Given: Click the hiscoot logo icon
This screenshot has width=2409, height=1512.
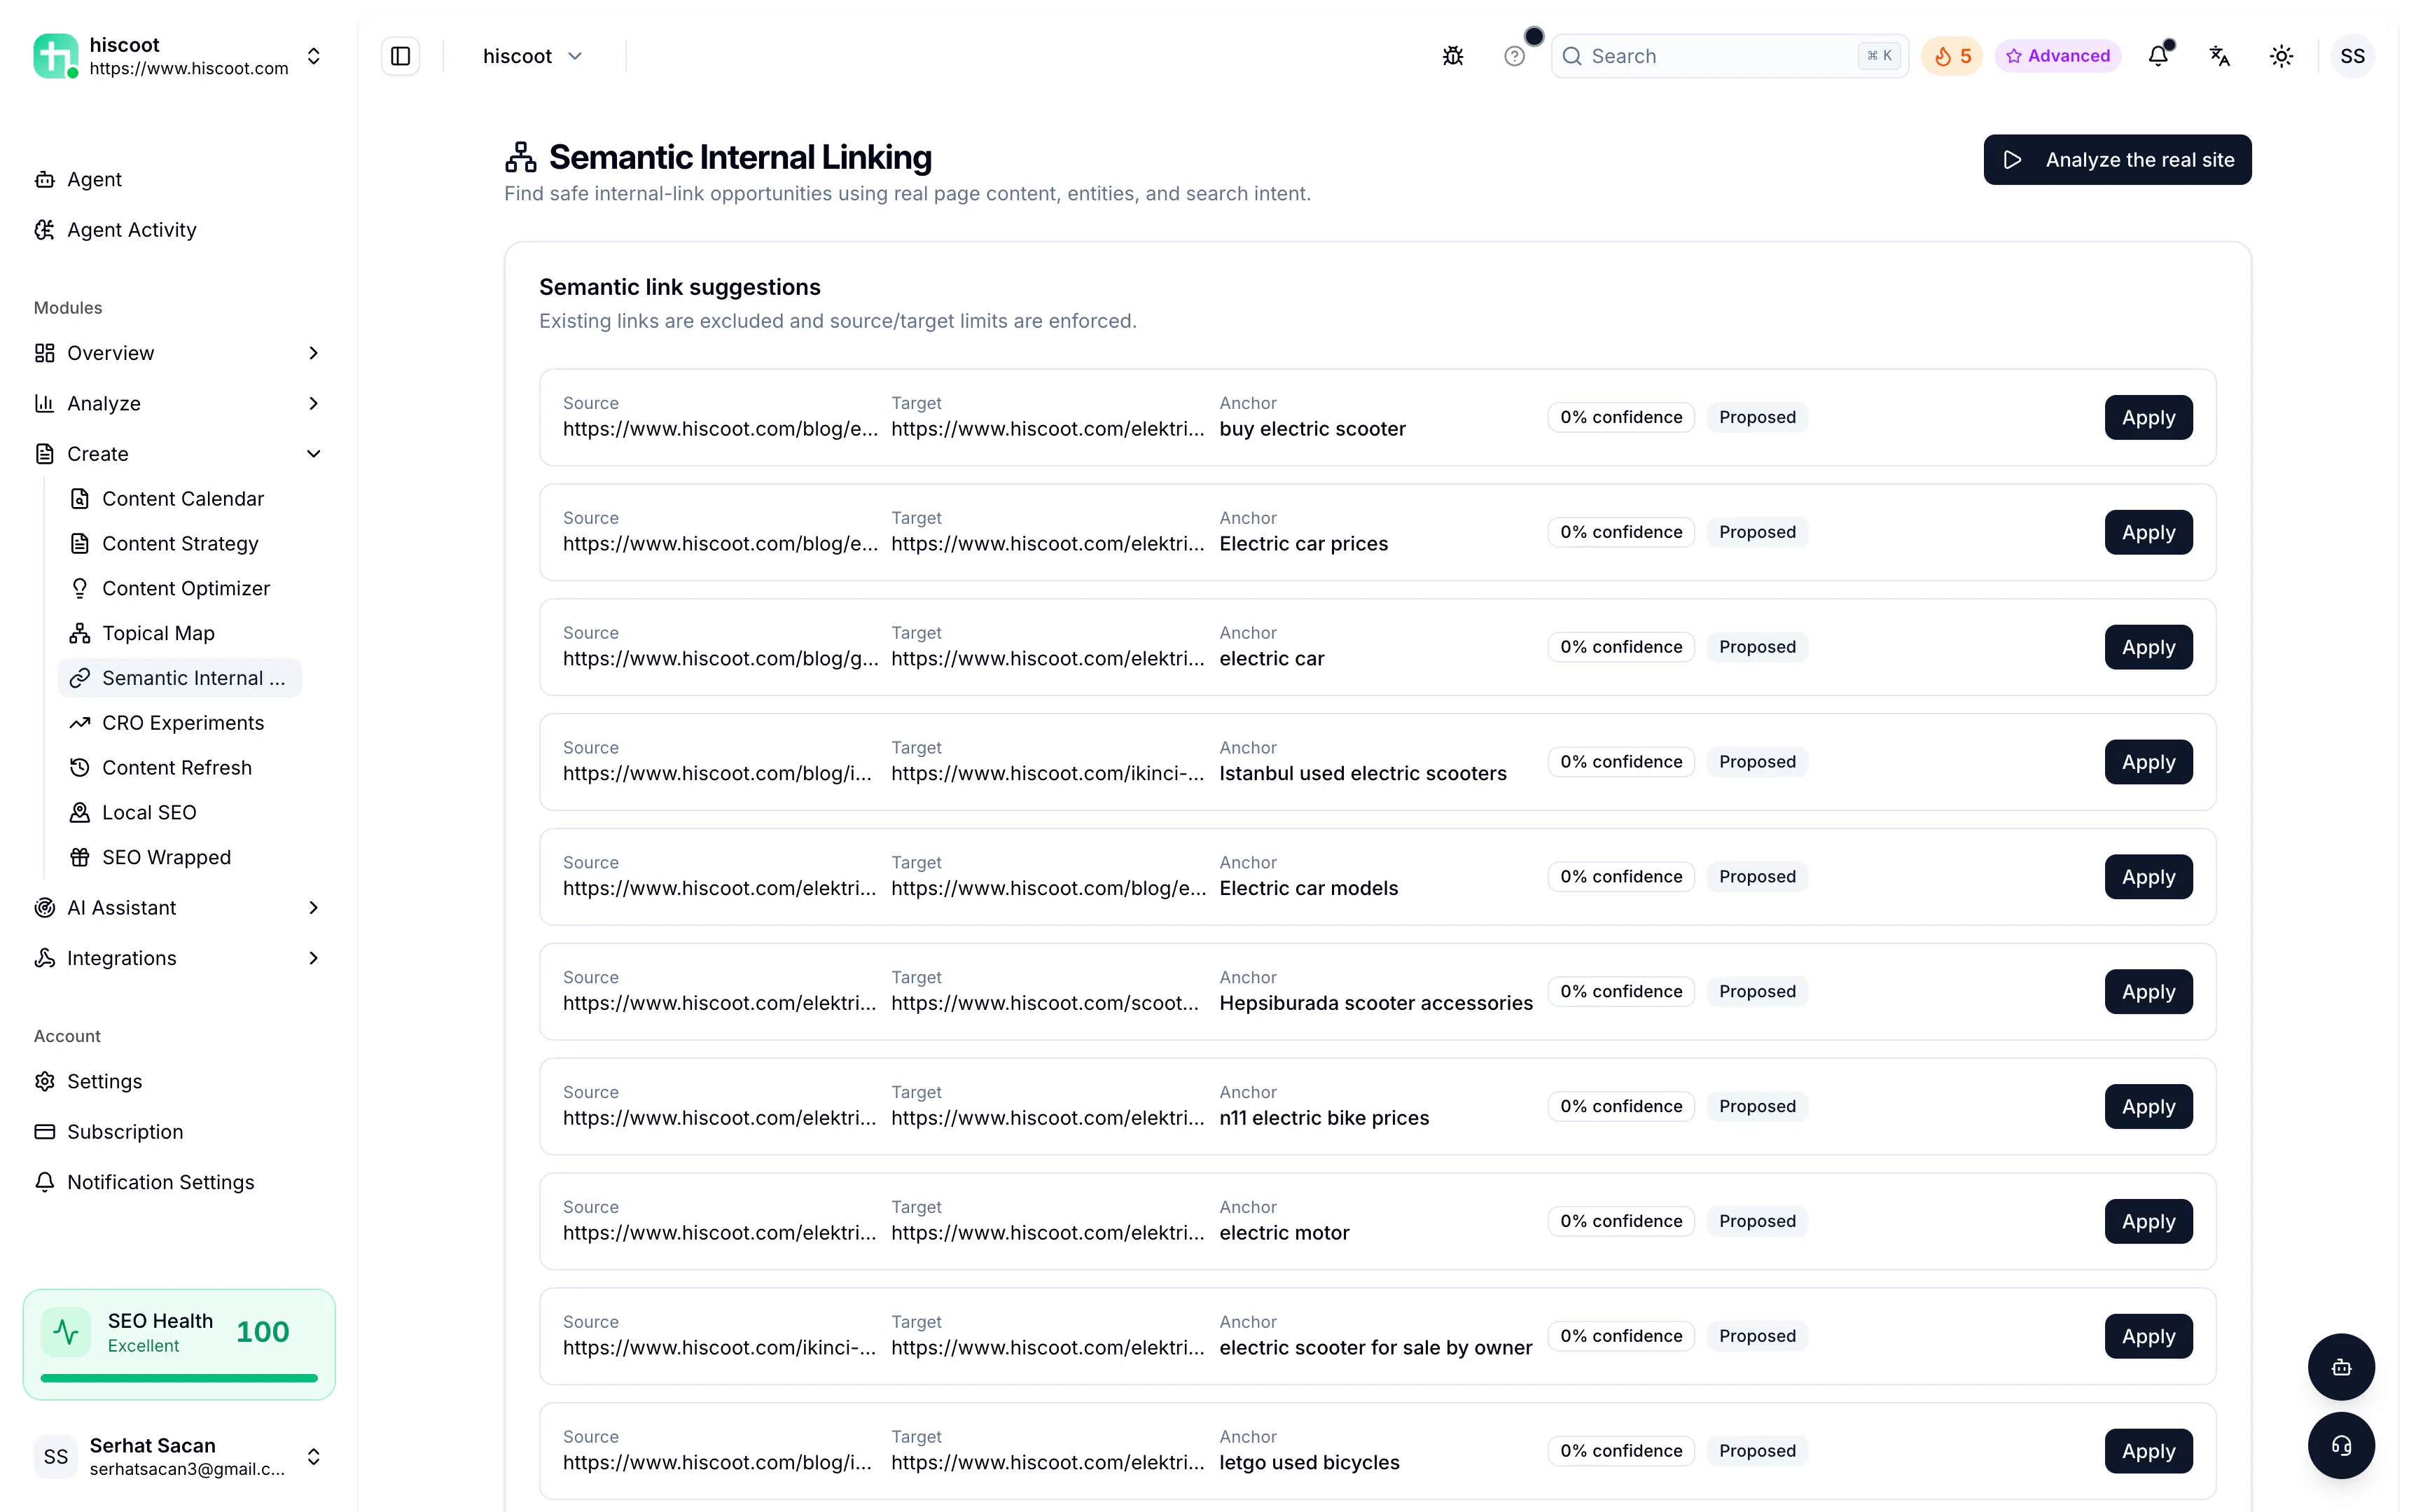Looking at the screenshot, I should click(56, 56).
